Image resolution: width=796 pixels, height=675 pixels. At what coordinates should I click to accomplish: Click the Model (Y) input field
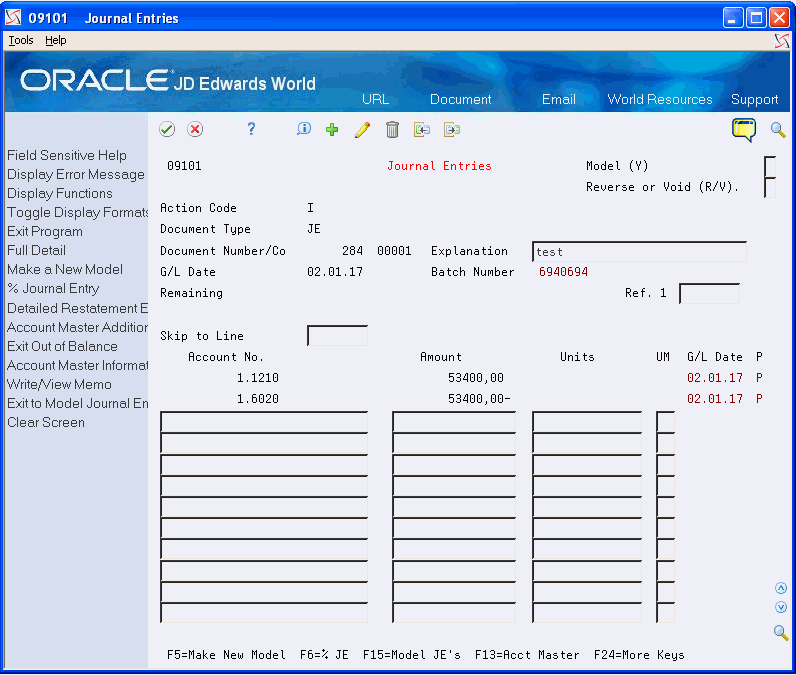770,166
